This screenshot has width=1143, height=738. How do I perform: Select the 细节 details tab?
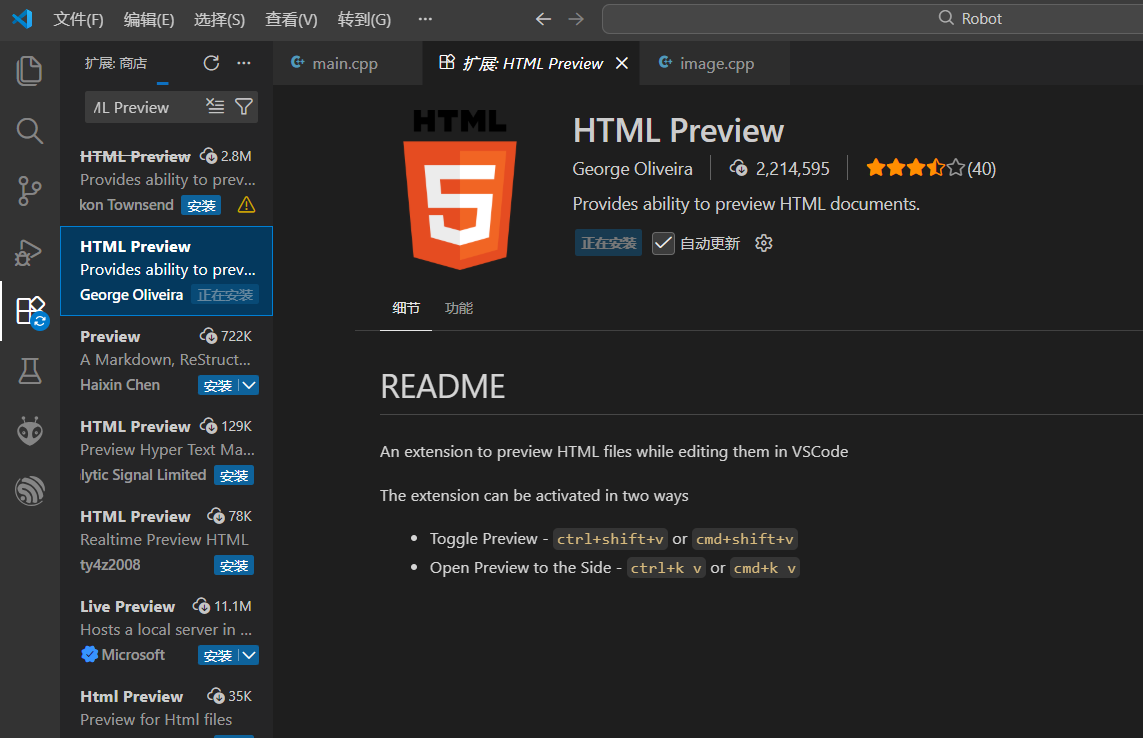pos(406,308)
